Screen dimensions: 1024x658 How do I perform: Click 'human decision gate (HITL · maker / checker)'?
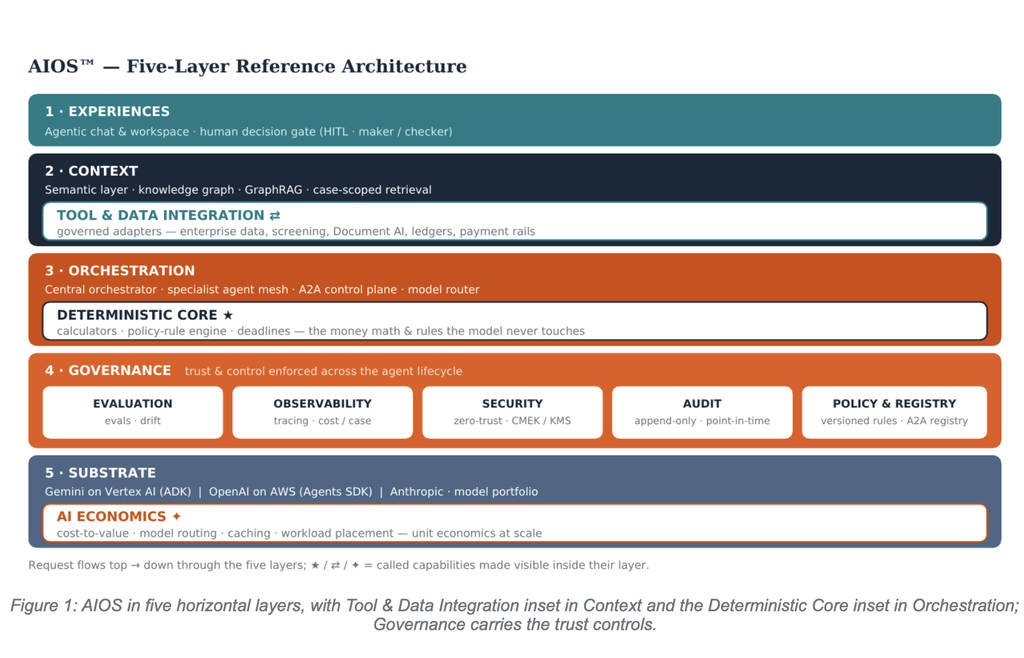[326, 132]
